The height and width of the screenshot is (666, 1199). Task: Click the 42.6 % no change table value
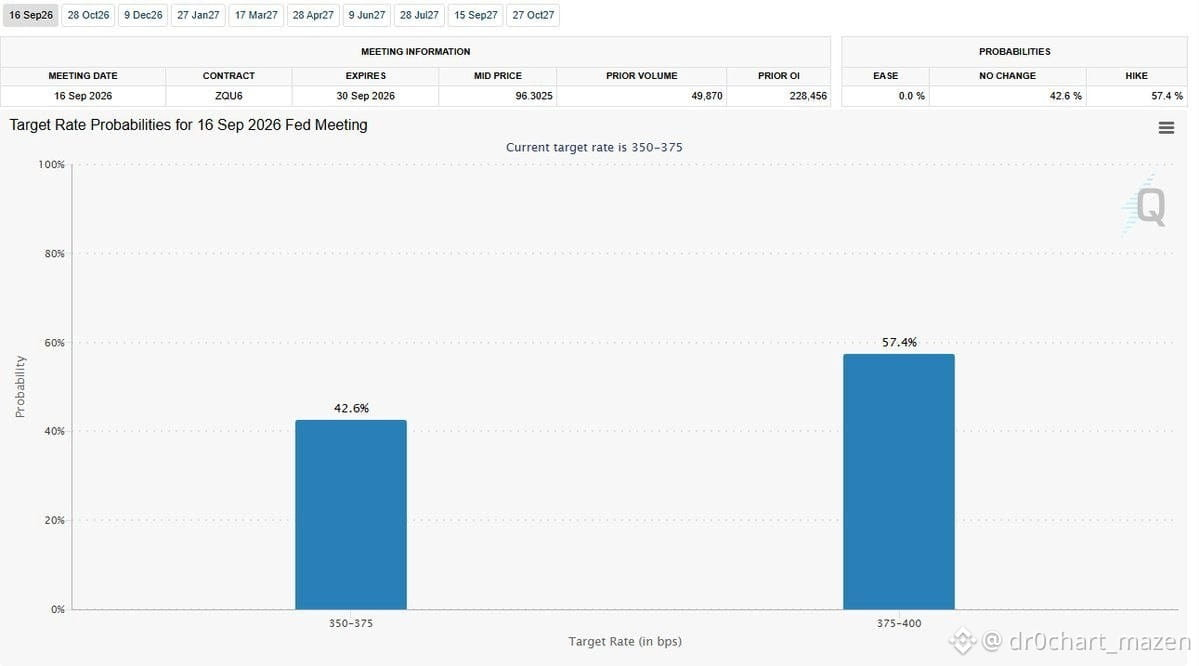[x=1065, y=96]
